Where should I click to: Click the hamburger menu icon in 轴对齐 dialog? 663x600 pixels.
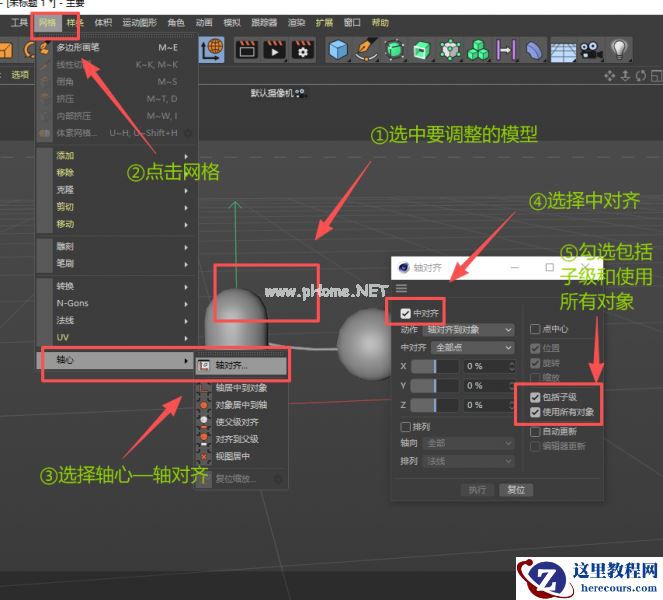402,288
